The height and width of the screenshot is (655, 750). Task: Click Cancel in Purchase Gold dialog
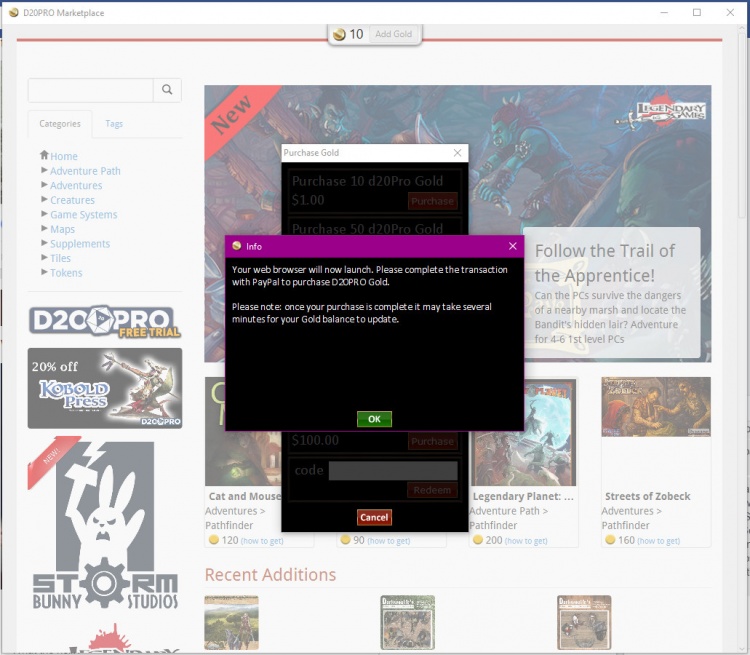click(374, 517)
